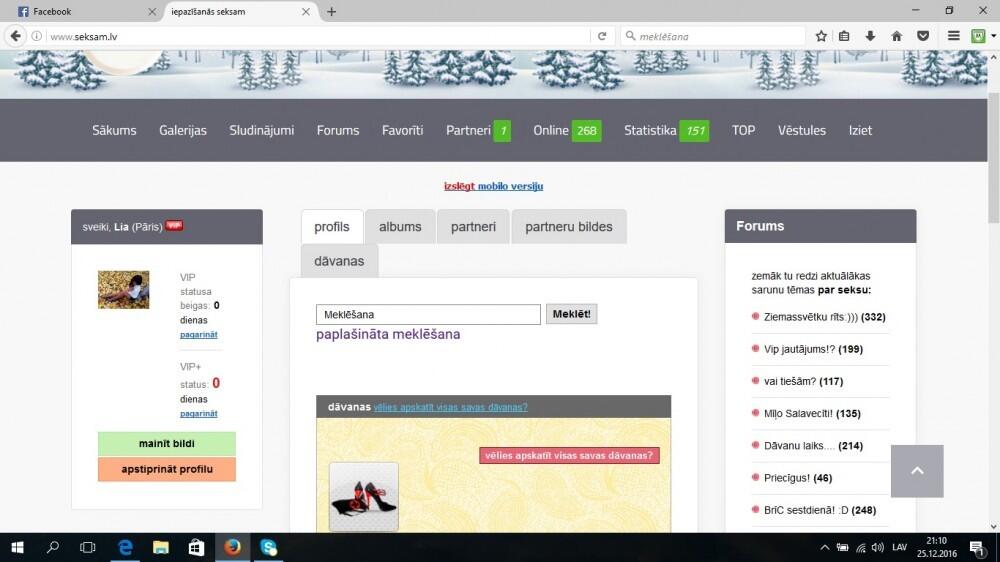
Task: Open the Forums menu item
Action: 338,130
